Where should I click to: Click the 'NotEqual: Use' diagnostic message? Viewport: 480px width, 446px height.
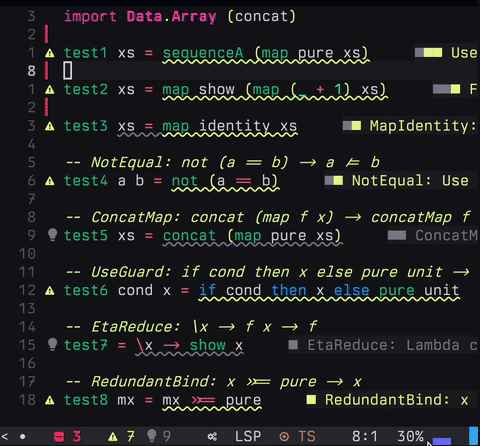pos(410,181)
